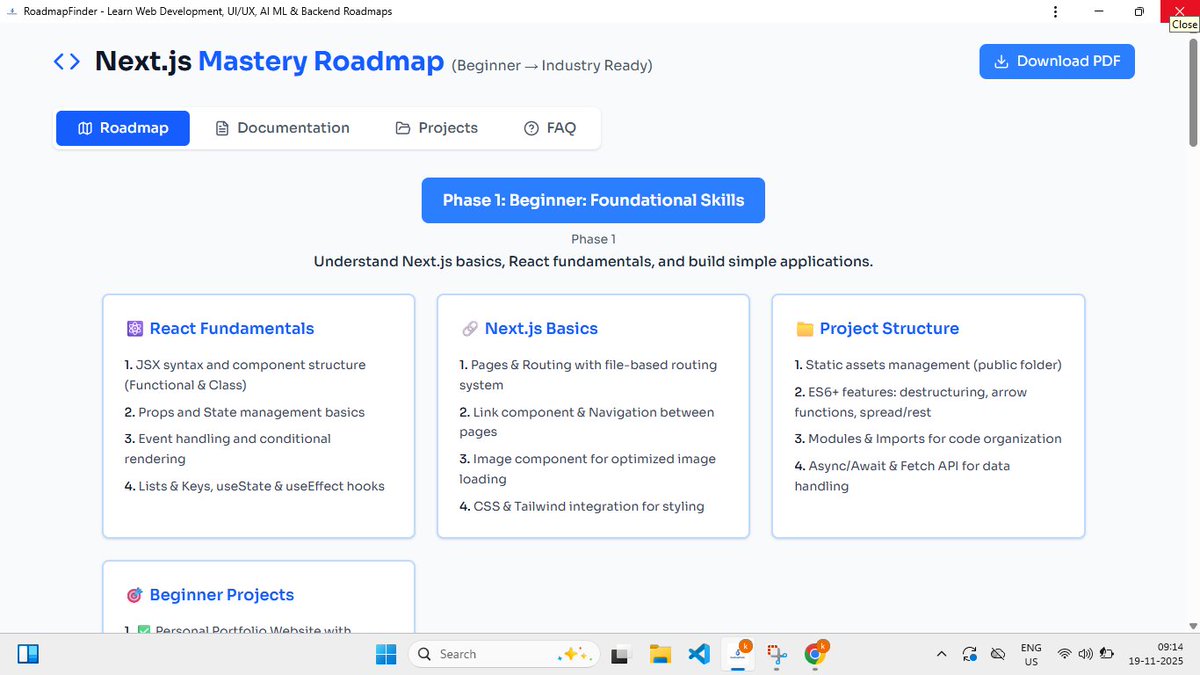Click the Download PDF button
Screen dimensions: 1200x675
pyautogui.click(x=1057, y=61)
